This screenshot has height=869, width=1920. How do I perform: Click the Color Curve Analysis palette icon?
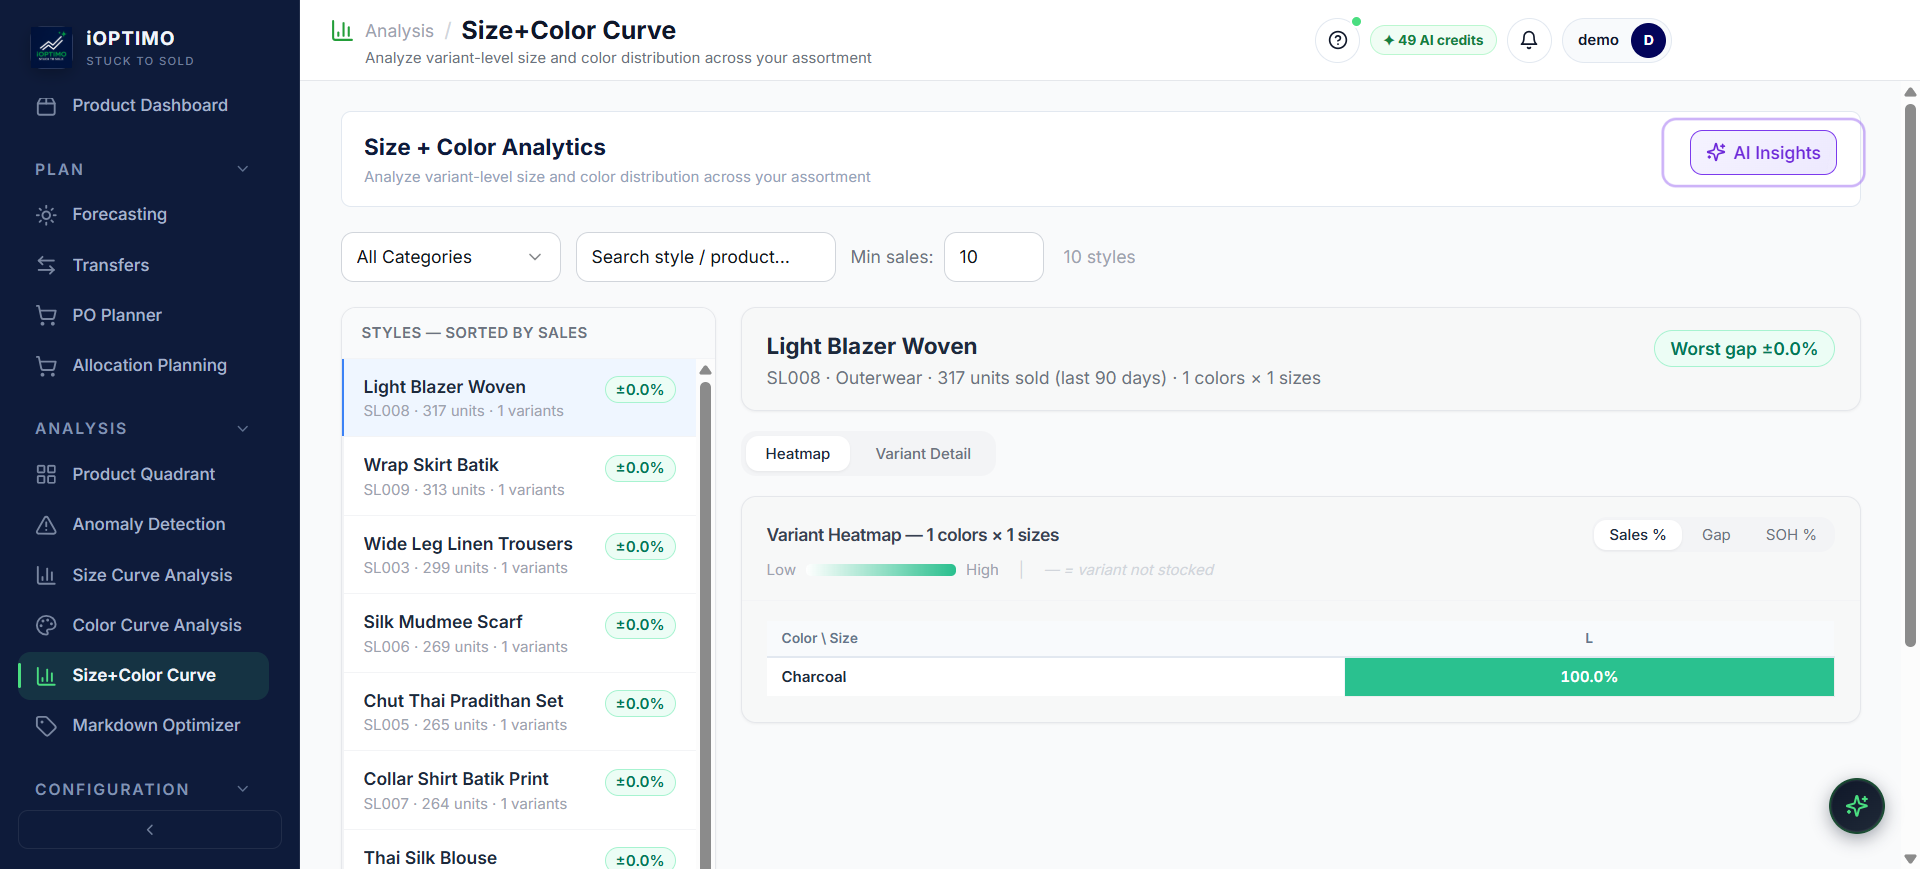(46, 625)
